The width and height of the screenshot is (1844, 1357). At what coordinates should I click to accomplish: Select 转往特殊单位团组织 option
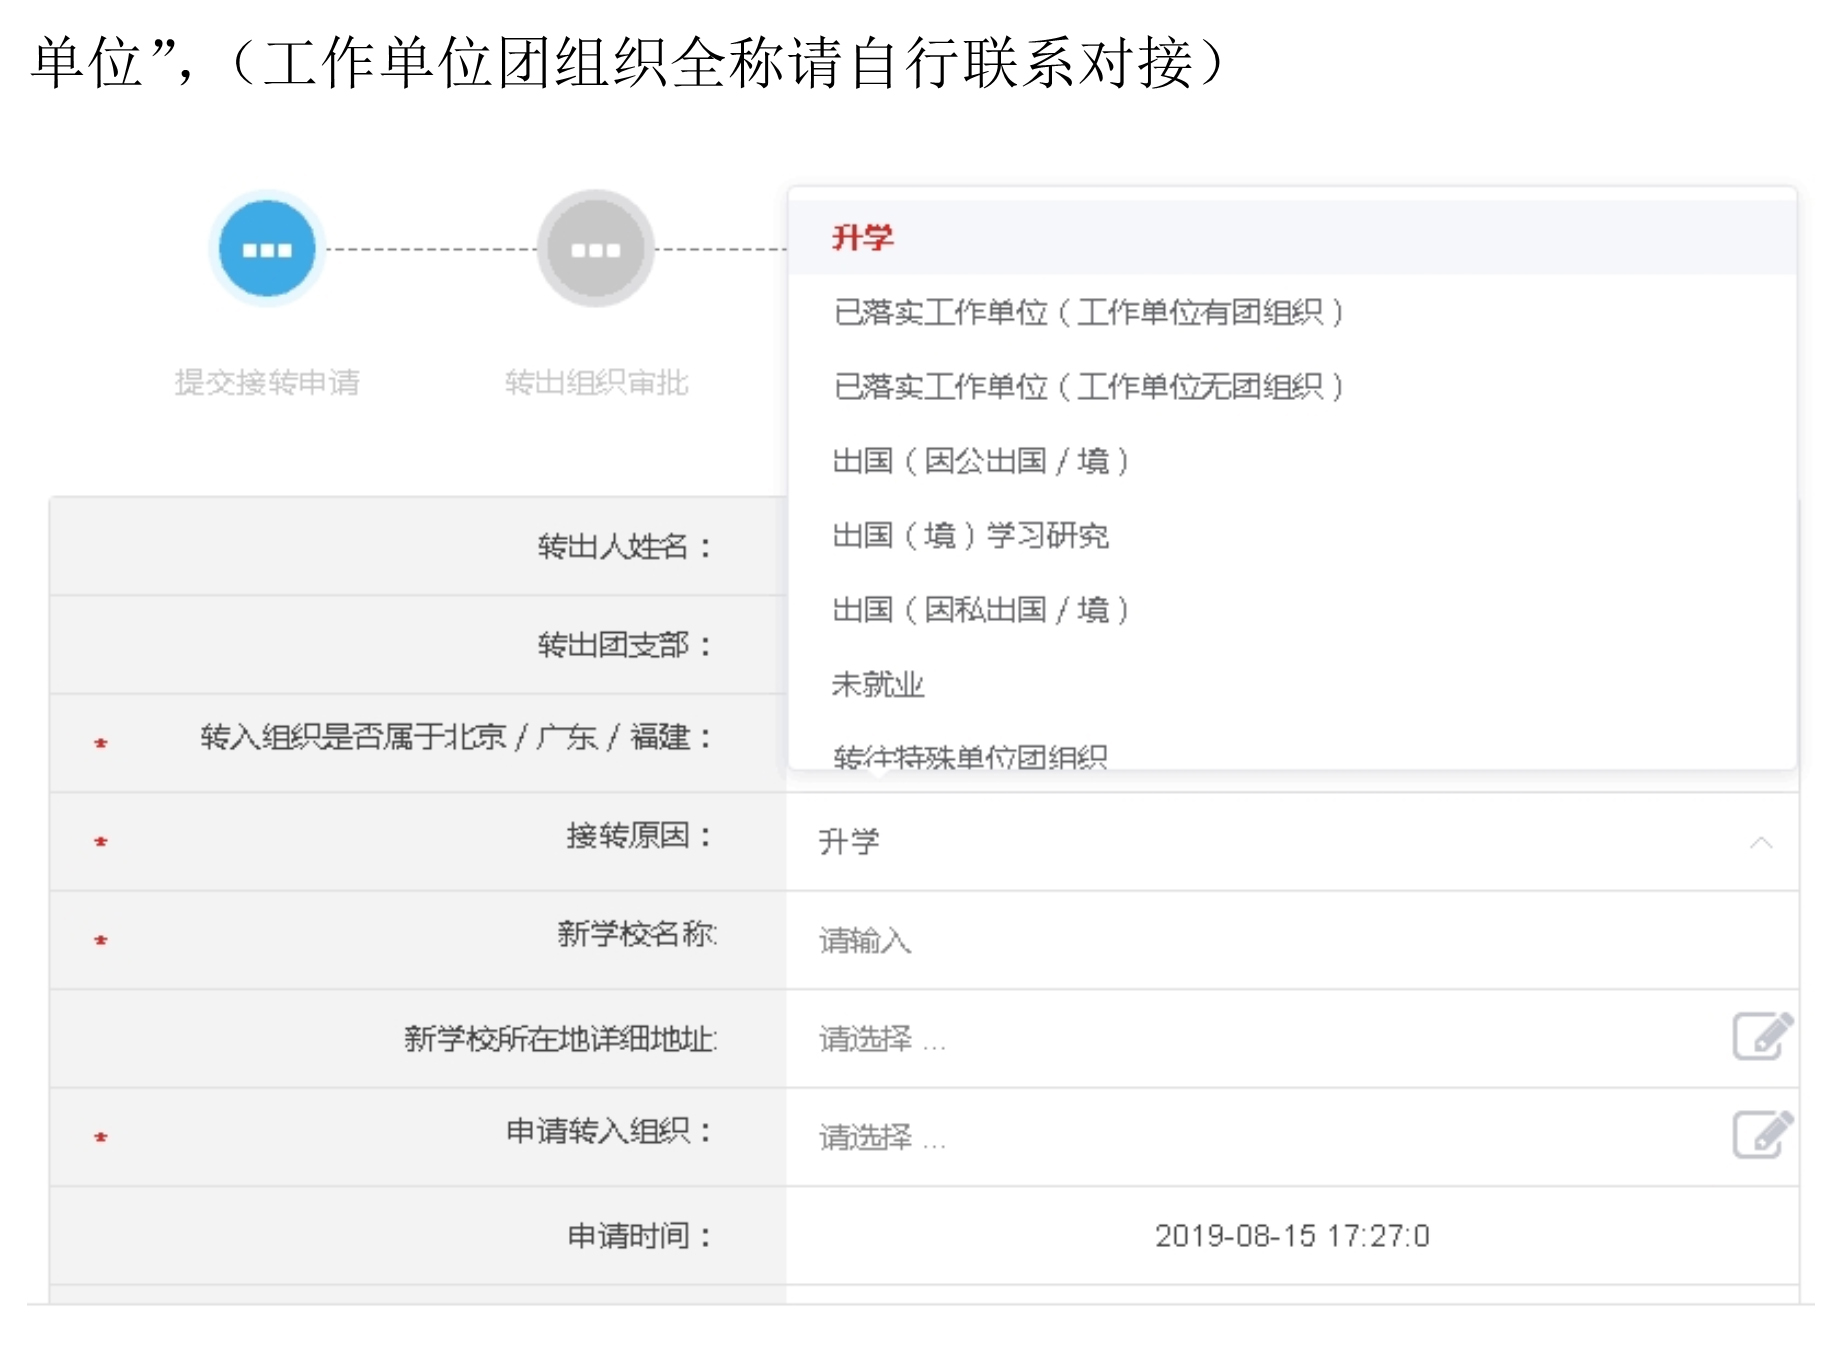(970, 757)
